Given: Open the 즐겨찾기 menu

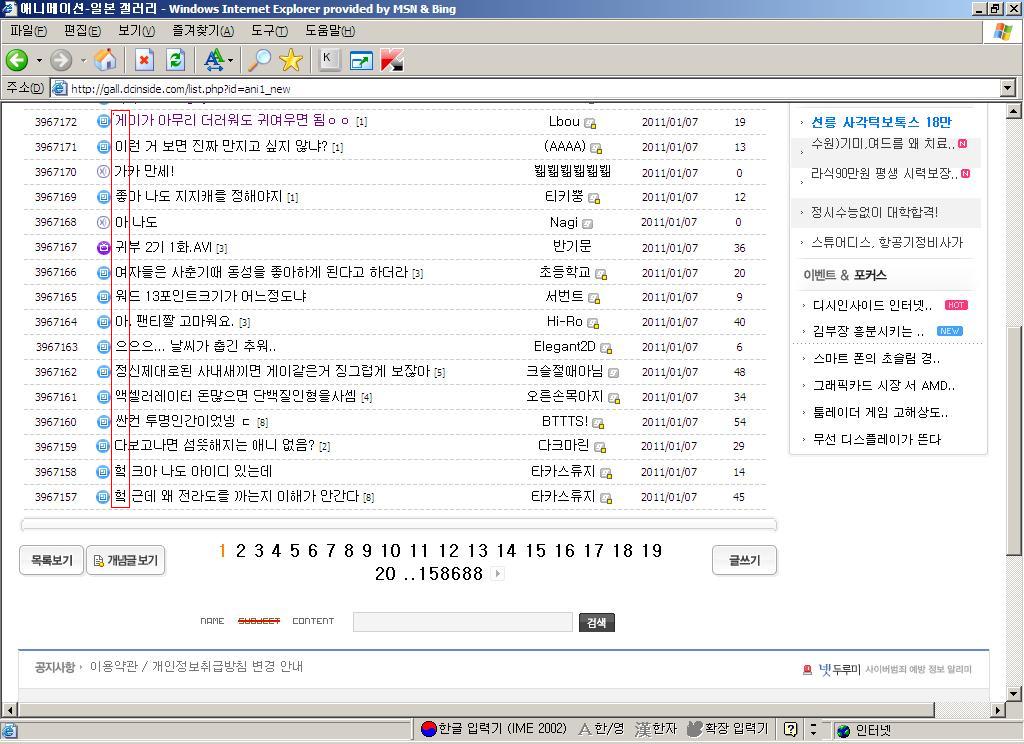Looking at the screenshot, I should tap(202, 31).
